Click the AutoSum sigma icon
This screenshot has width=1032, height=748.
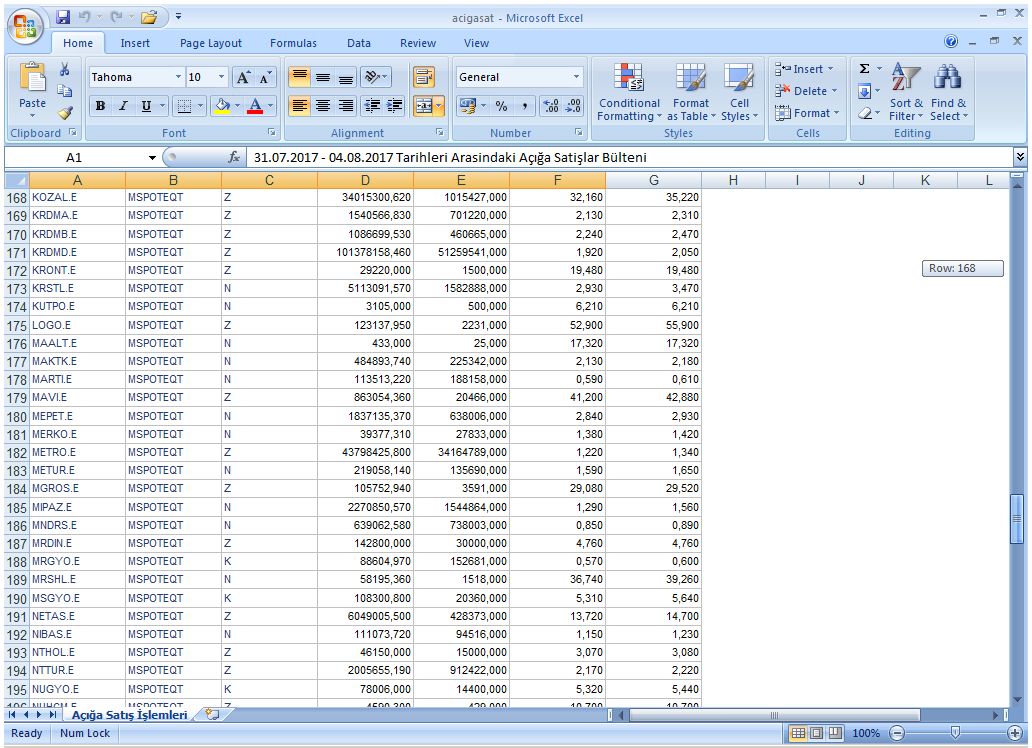pos(865,68)
